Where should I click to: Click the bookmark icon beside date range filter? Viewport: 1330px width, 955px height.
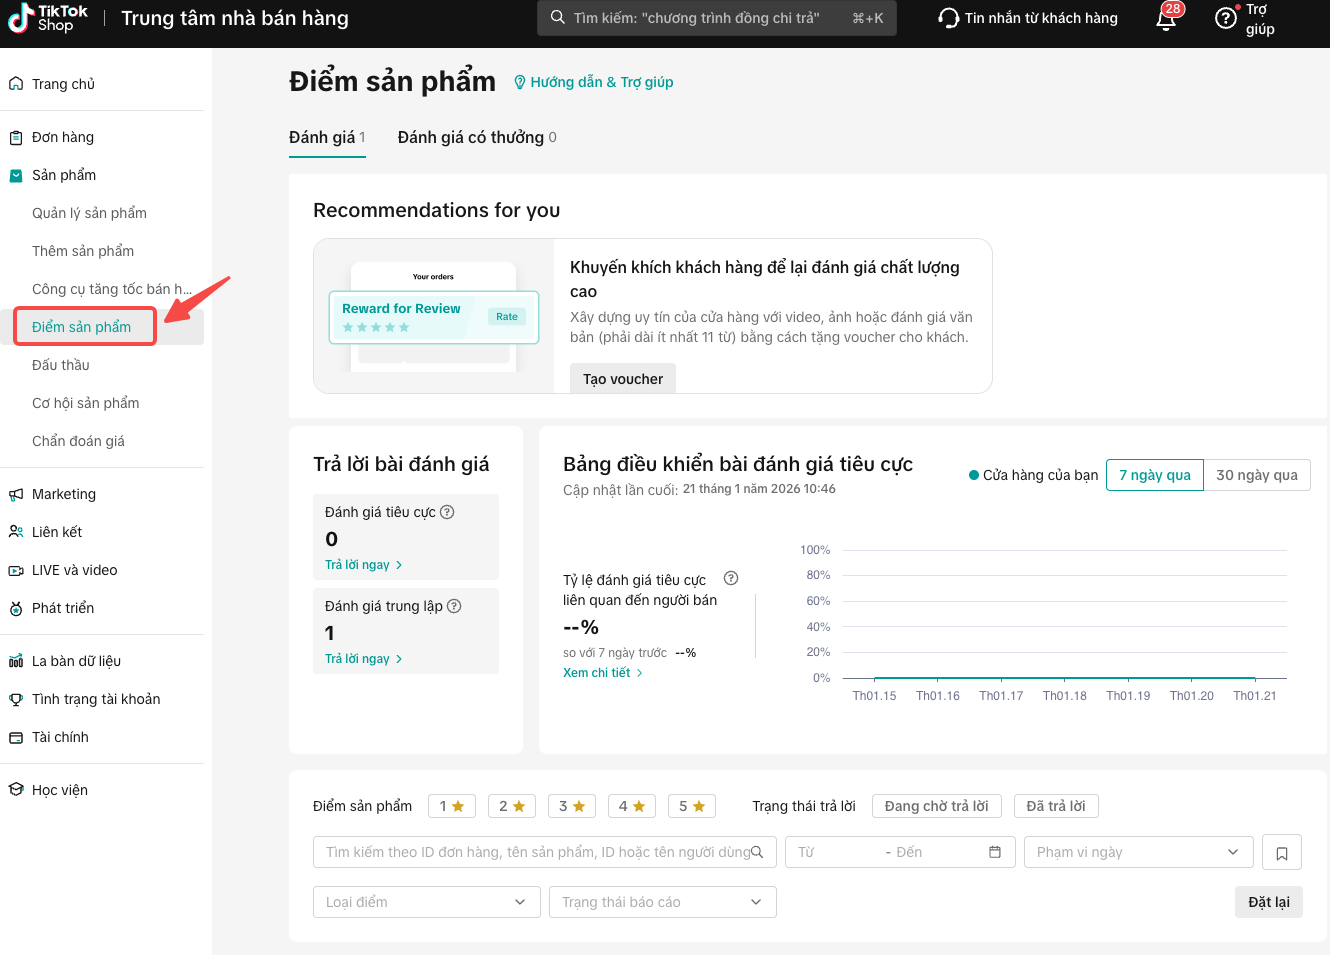pos(1282,853)
